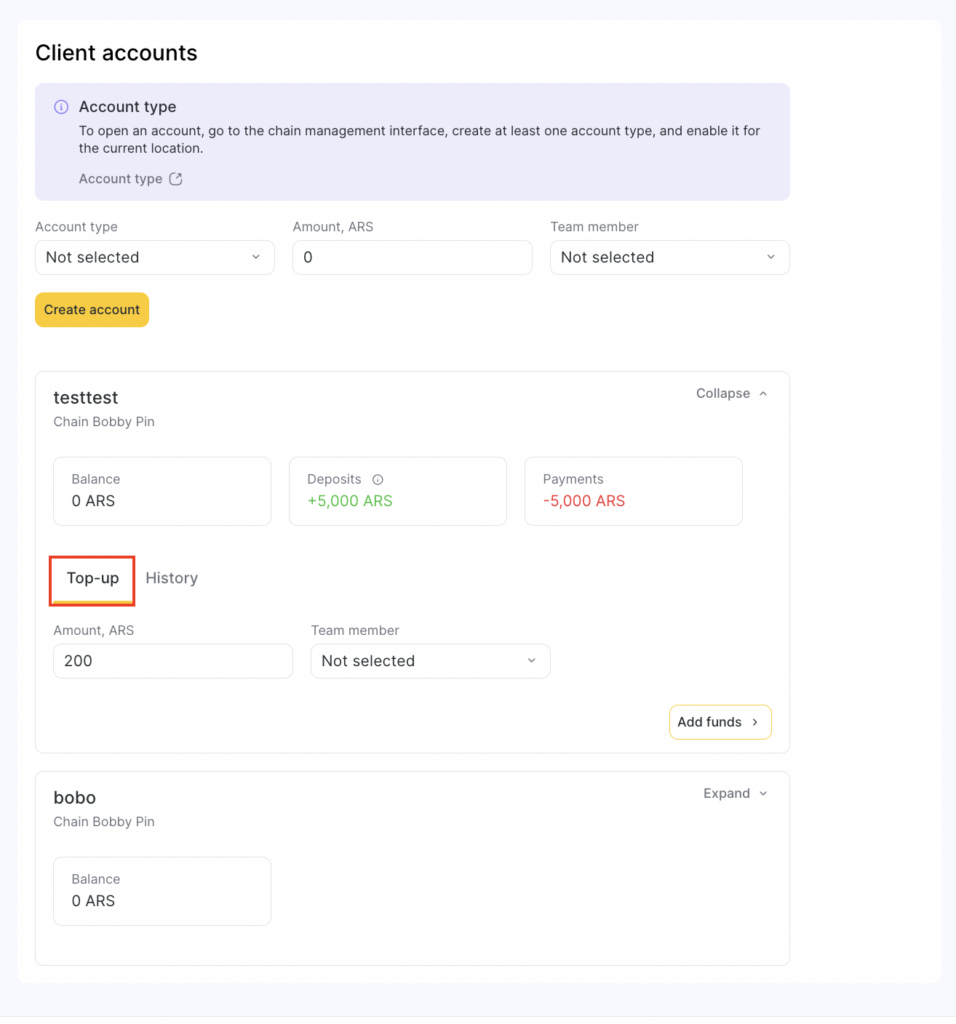The height and width of the screenshot is (1024, 956).
Task: Click the Payments -5,000 ARS card
Action: (633, 491)
